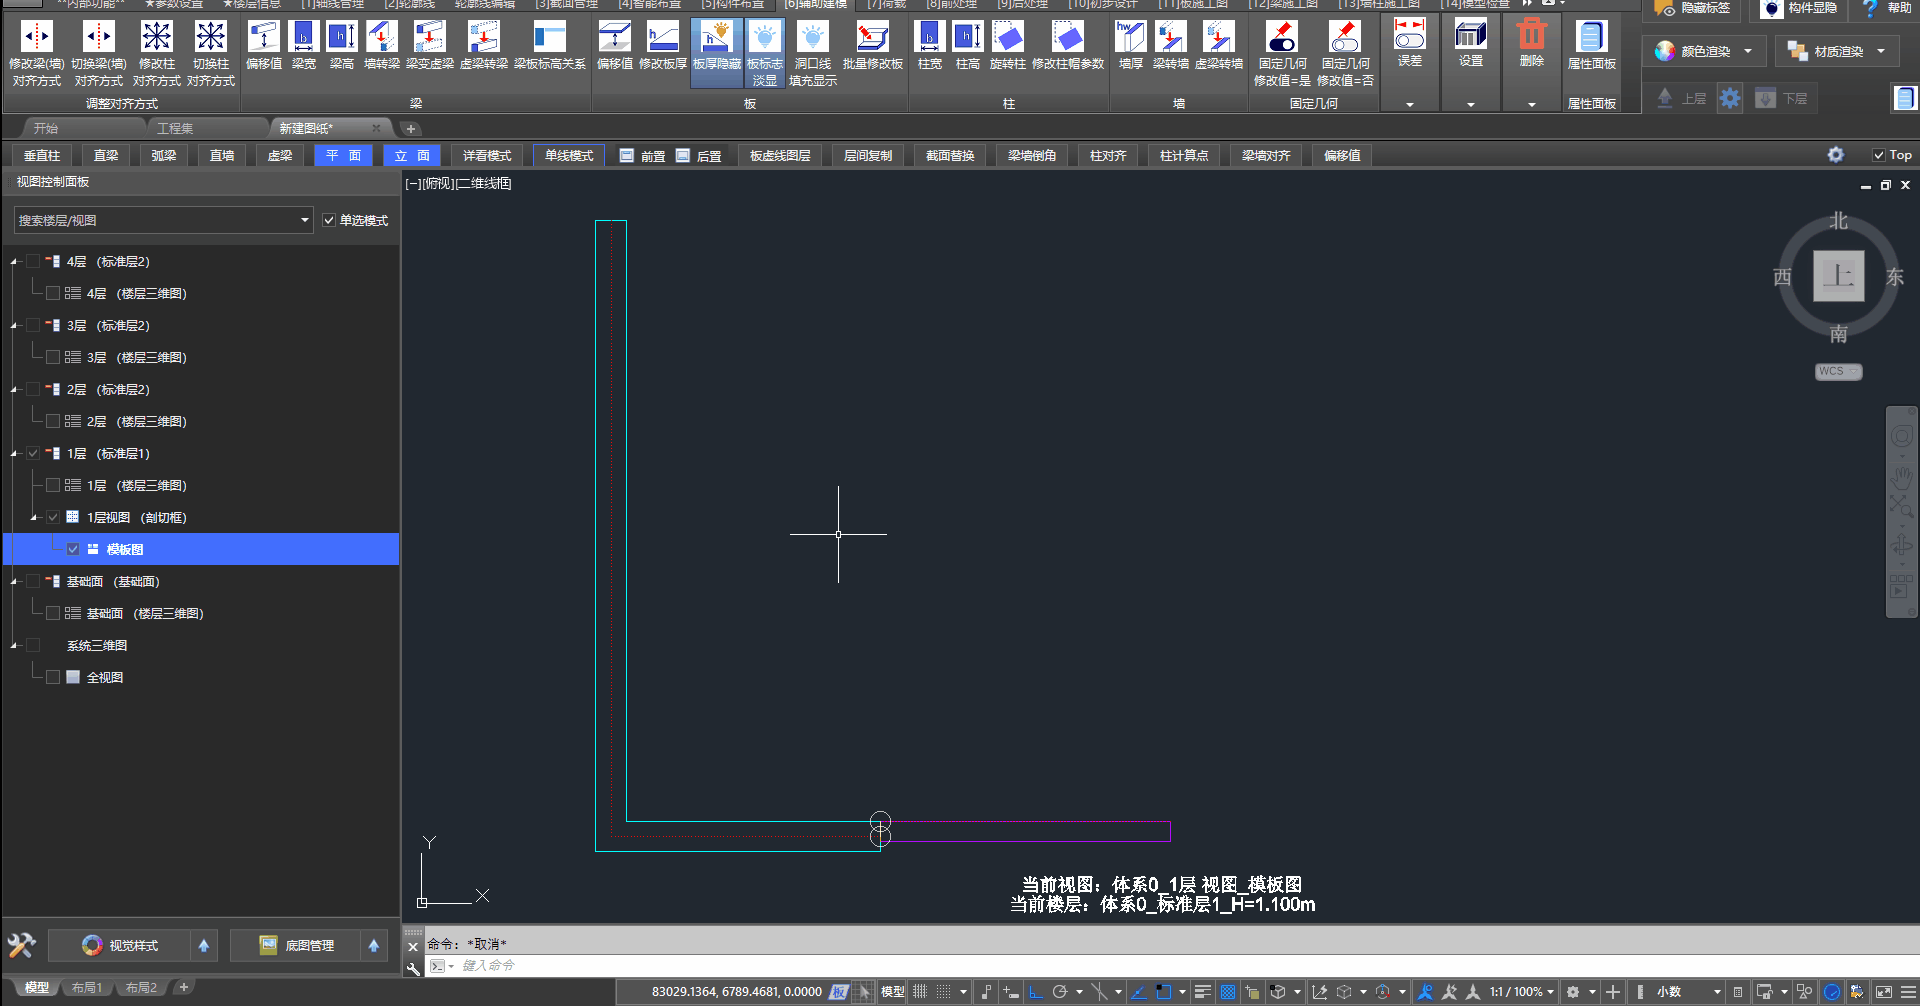The image size is (1920, 1006).
Task: Toggle the 单选模式 checkbox
Action: click(x=329, y=220)
